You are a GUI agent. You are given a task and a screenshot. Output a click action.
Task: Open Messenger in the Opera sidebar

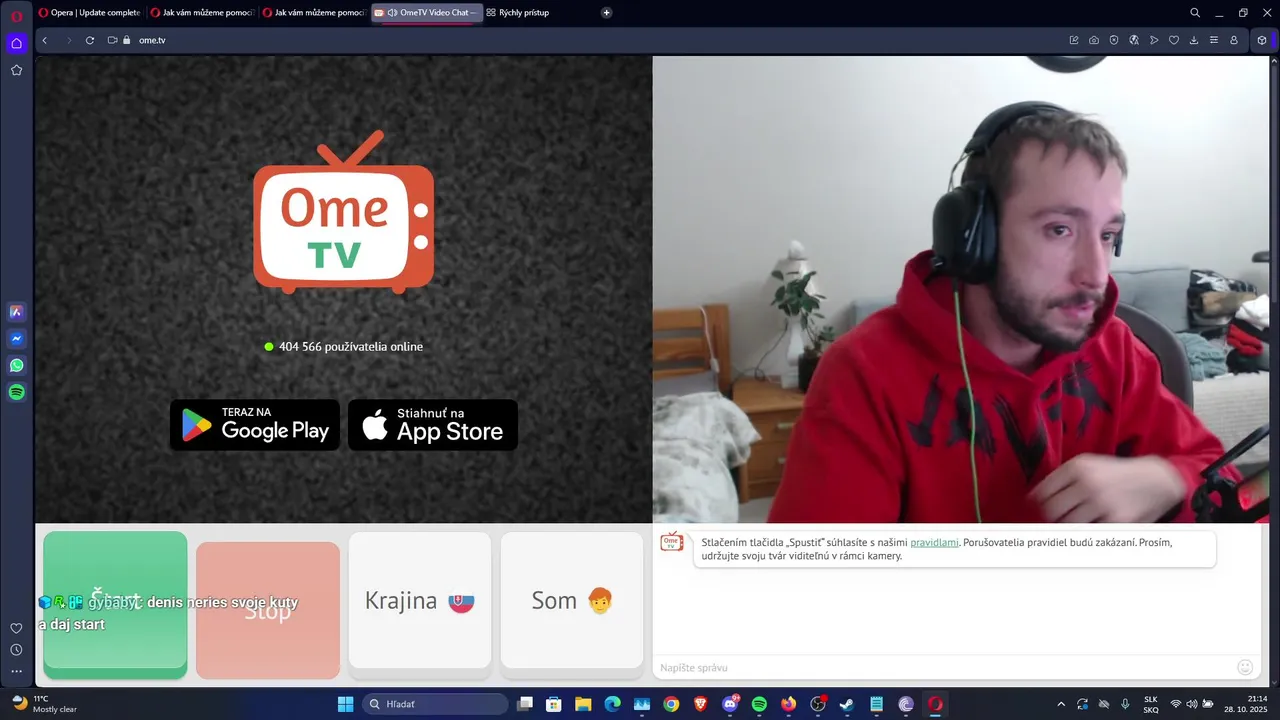16,339
